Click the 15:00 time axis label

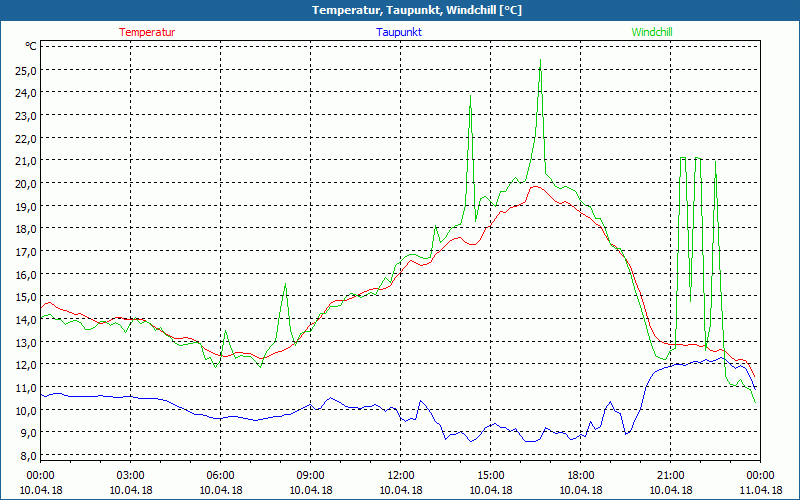pos(490,475)
